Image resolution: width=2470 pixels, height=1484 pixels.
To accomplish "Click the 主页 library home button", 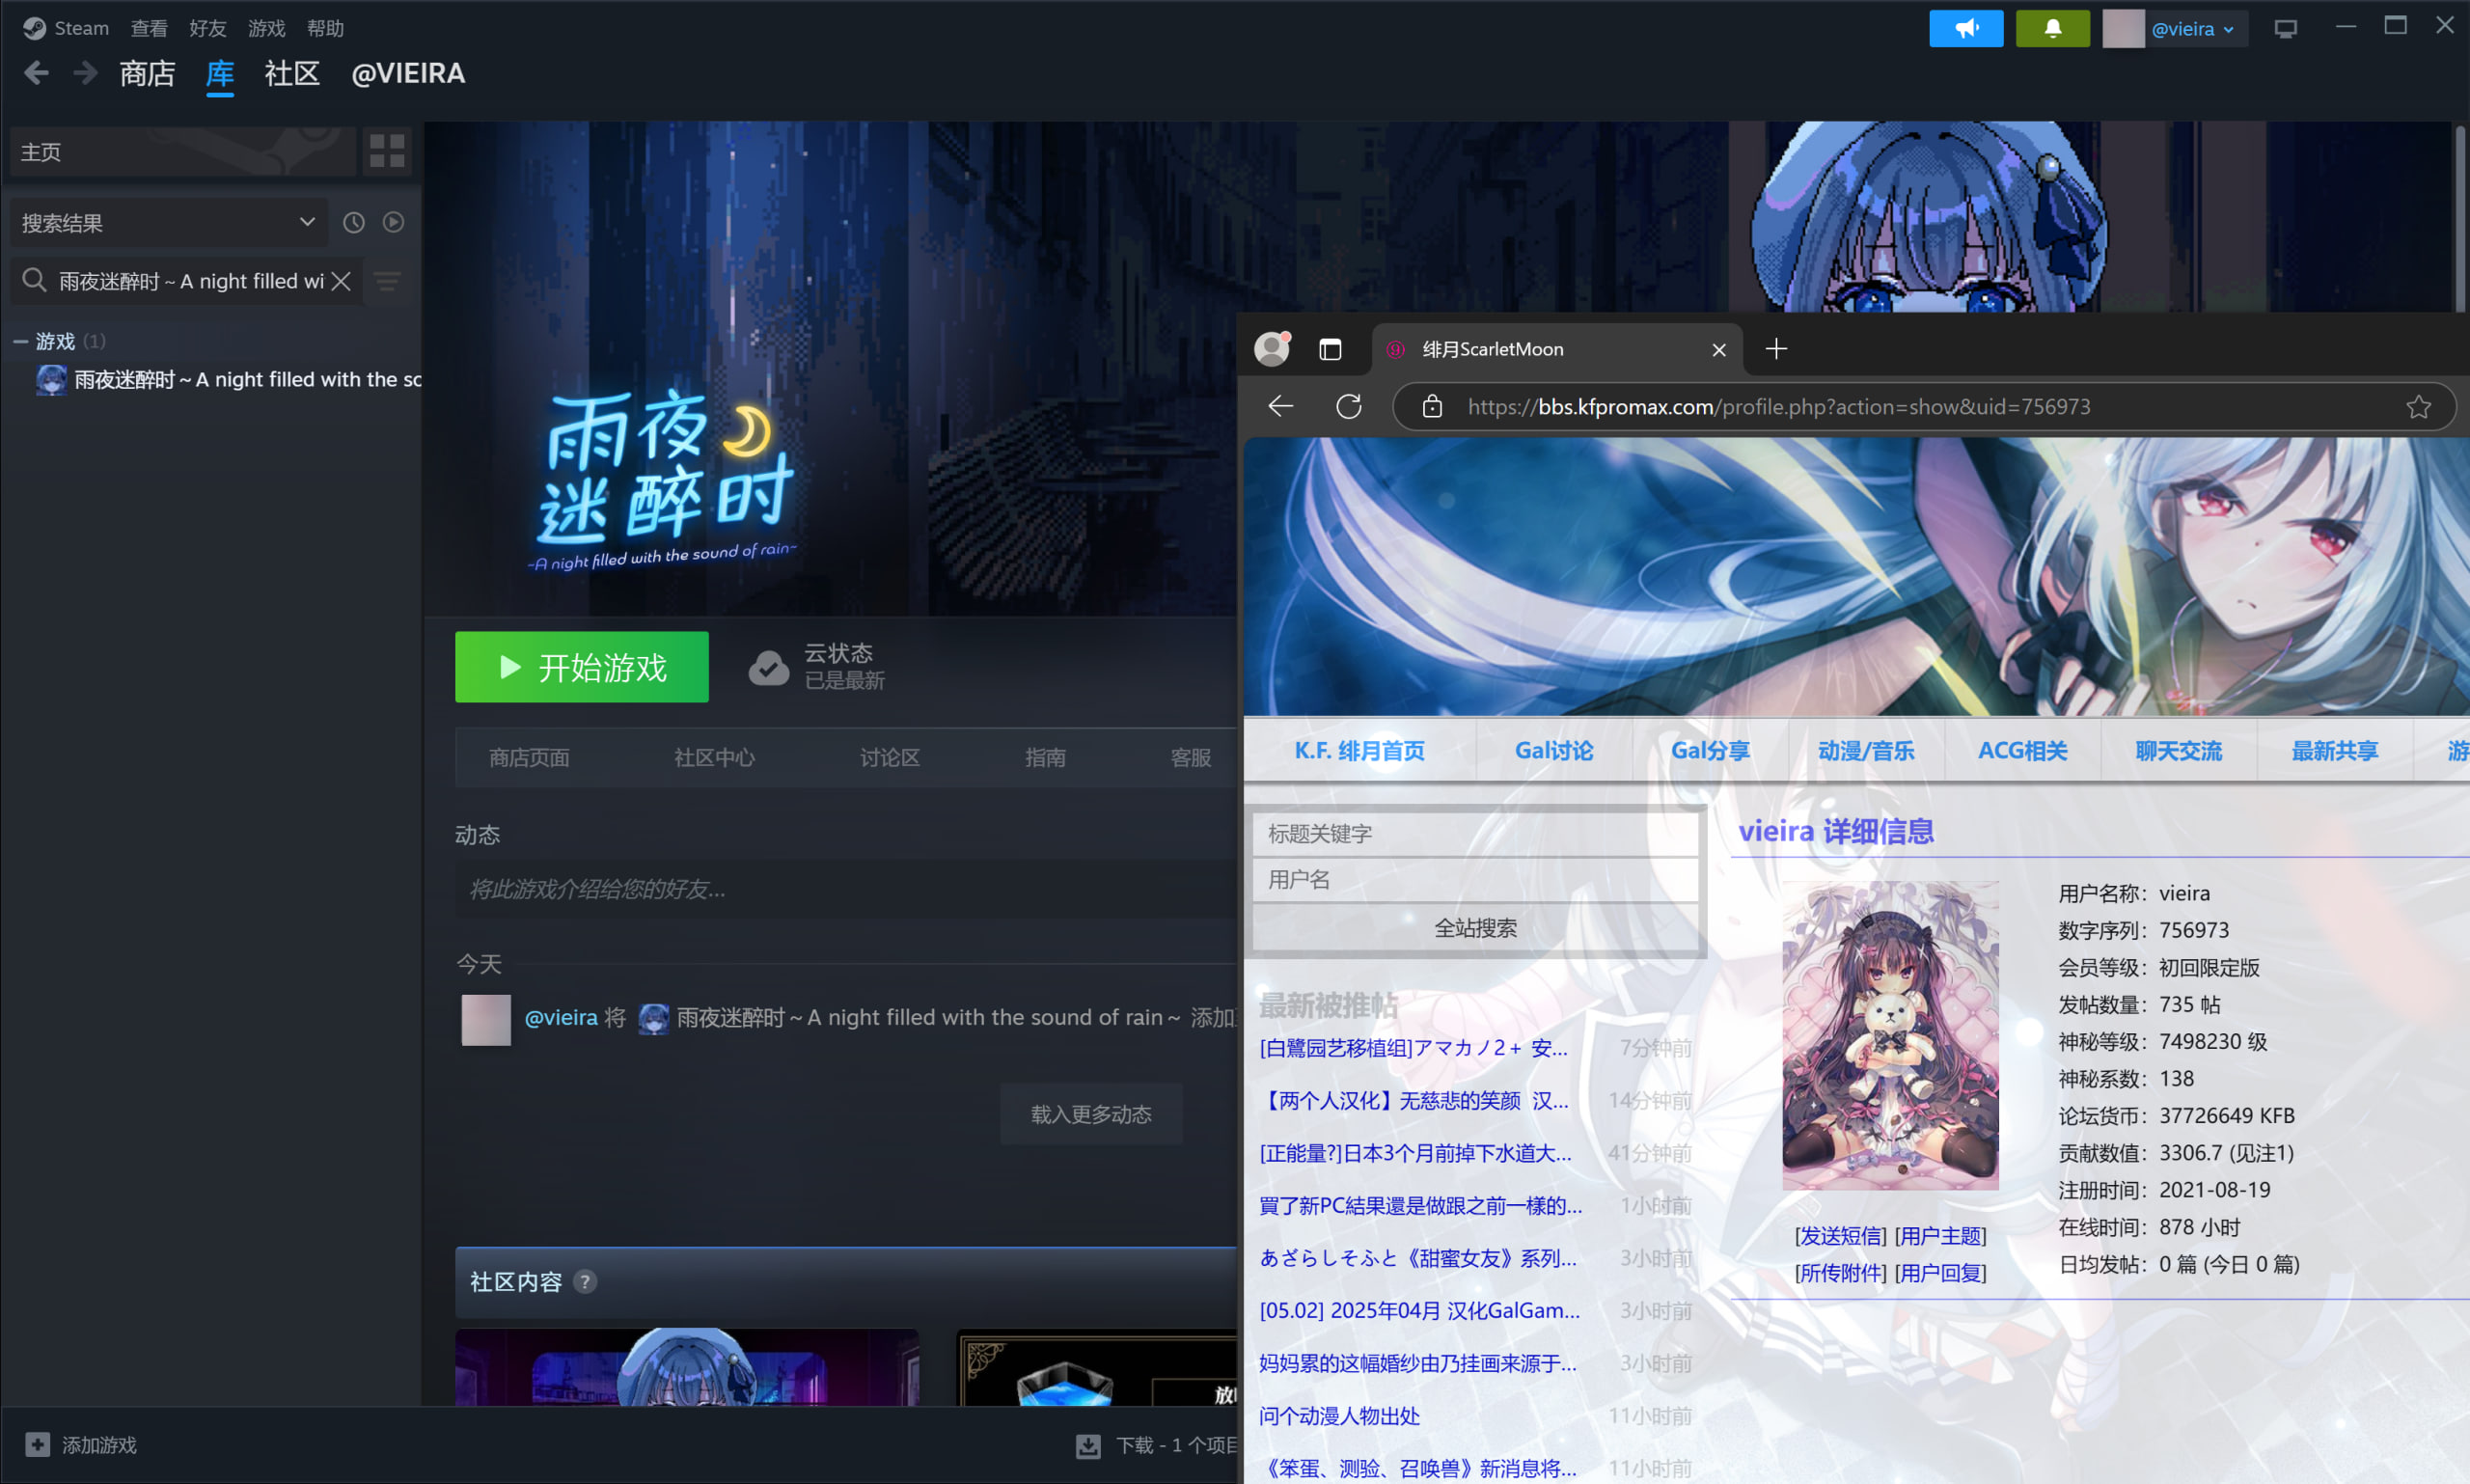I will coord(182,151).
